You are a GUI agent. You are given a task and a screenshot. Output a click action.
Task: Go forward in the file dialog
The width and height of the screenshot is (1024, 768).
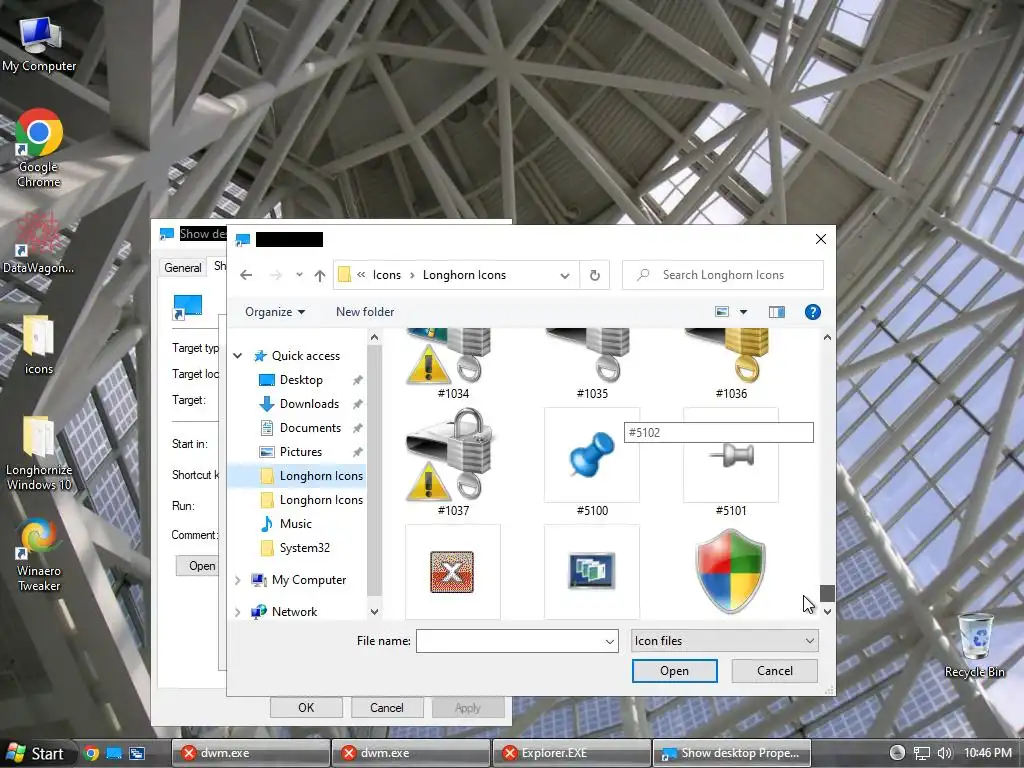pos(276,275)
